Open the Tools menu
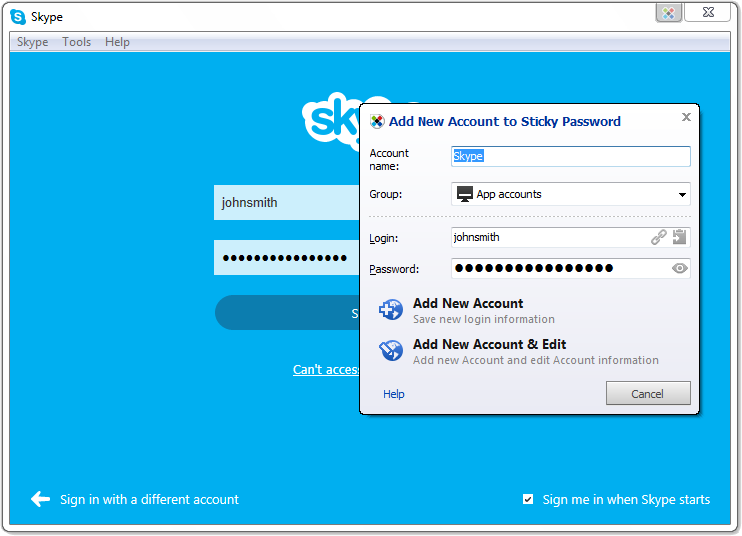 point(76,42)
